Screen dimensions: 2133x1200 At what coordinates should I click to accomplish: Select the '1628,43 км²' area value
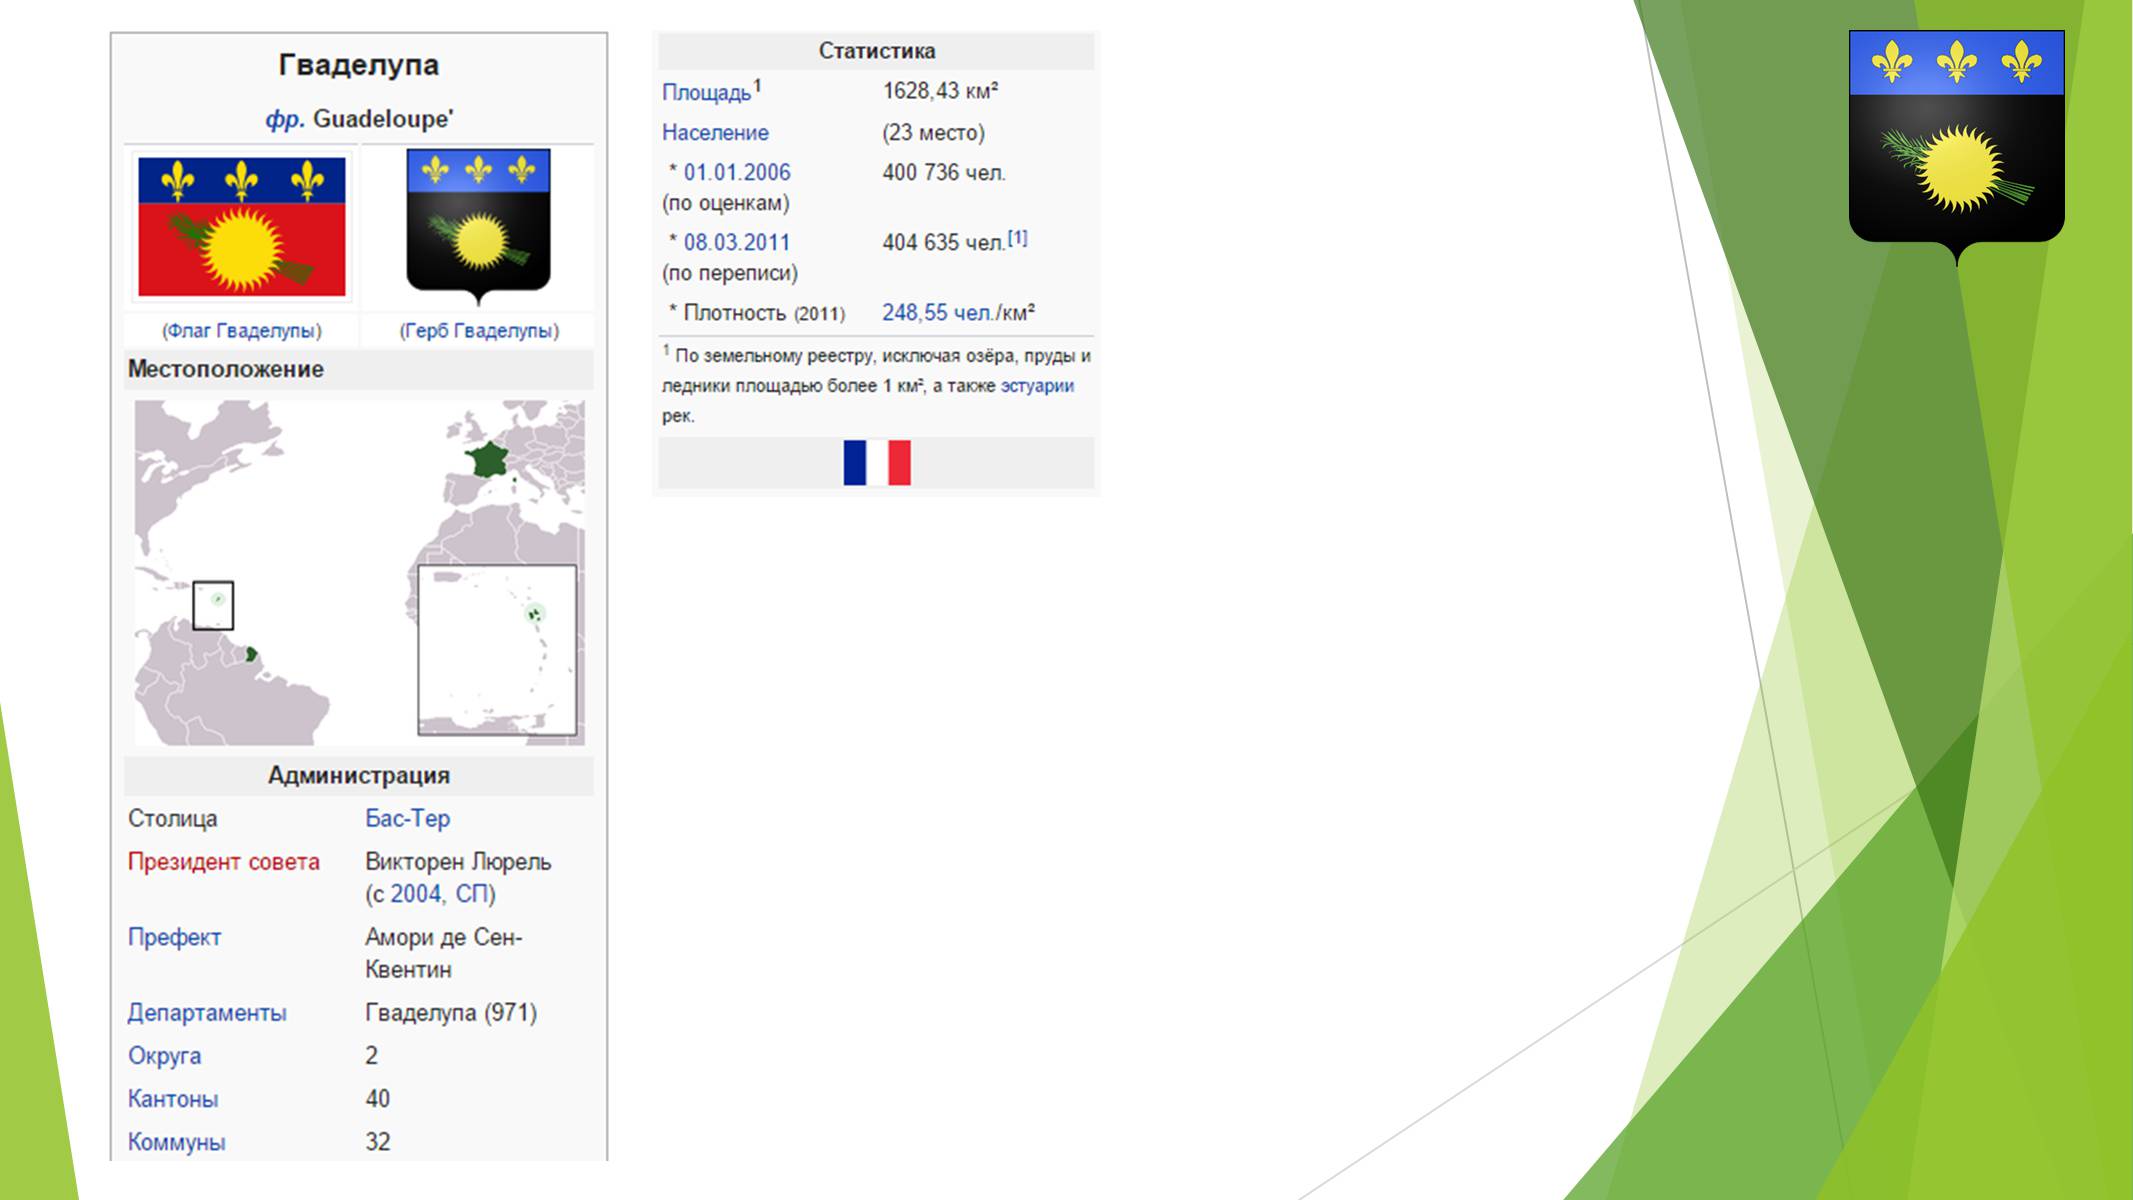coord(940,92)
